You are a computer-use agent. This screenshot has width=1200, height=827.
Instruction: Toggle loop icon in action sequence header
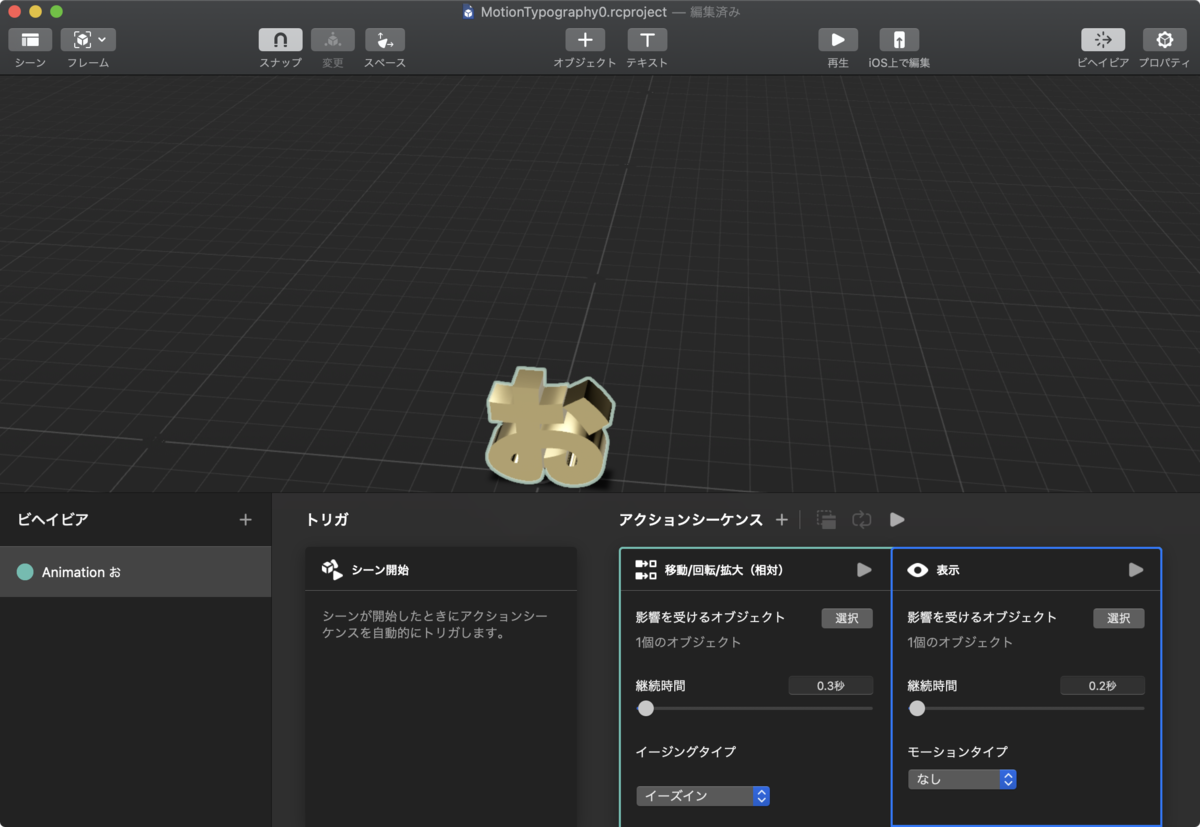pos(862,520)
